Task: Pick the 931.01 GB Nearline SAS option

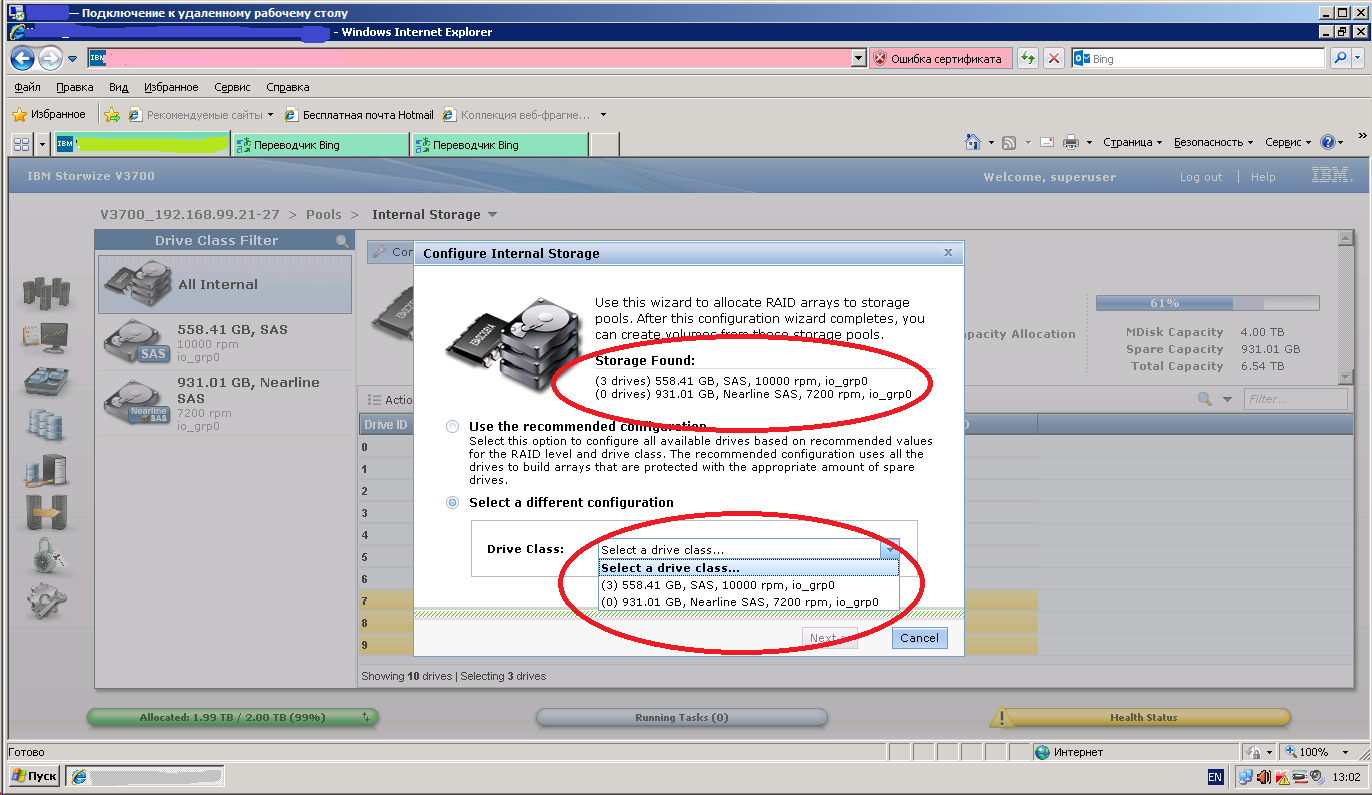Action: pos(739,602)
